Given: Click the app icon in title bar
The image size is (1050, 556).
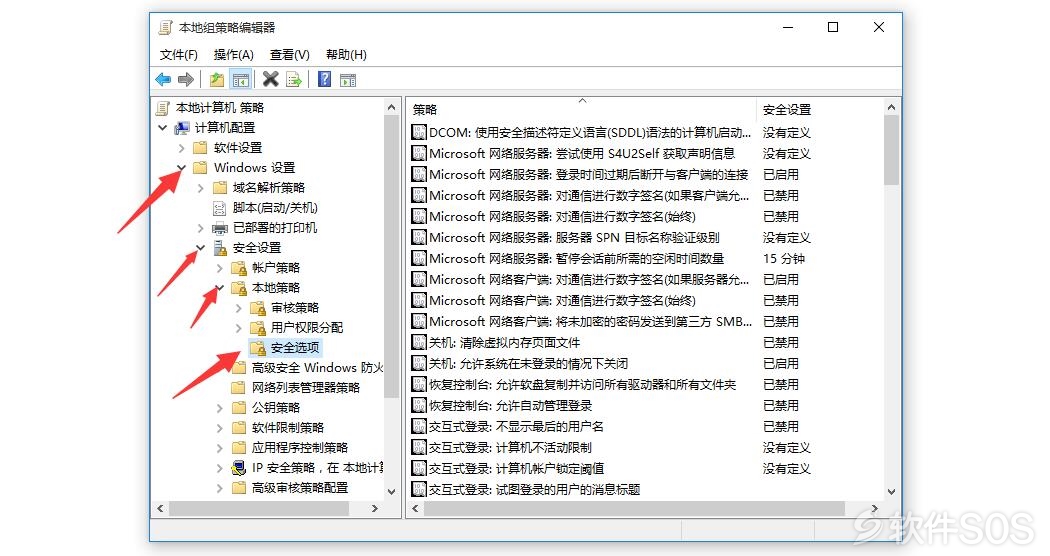Looking at the screenshot, I should [165, 27].
